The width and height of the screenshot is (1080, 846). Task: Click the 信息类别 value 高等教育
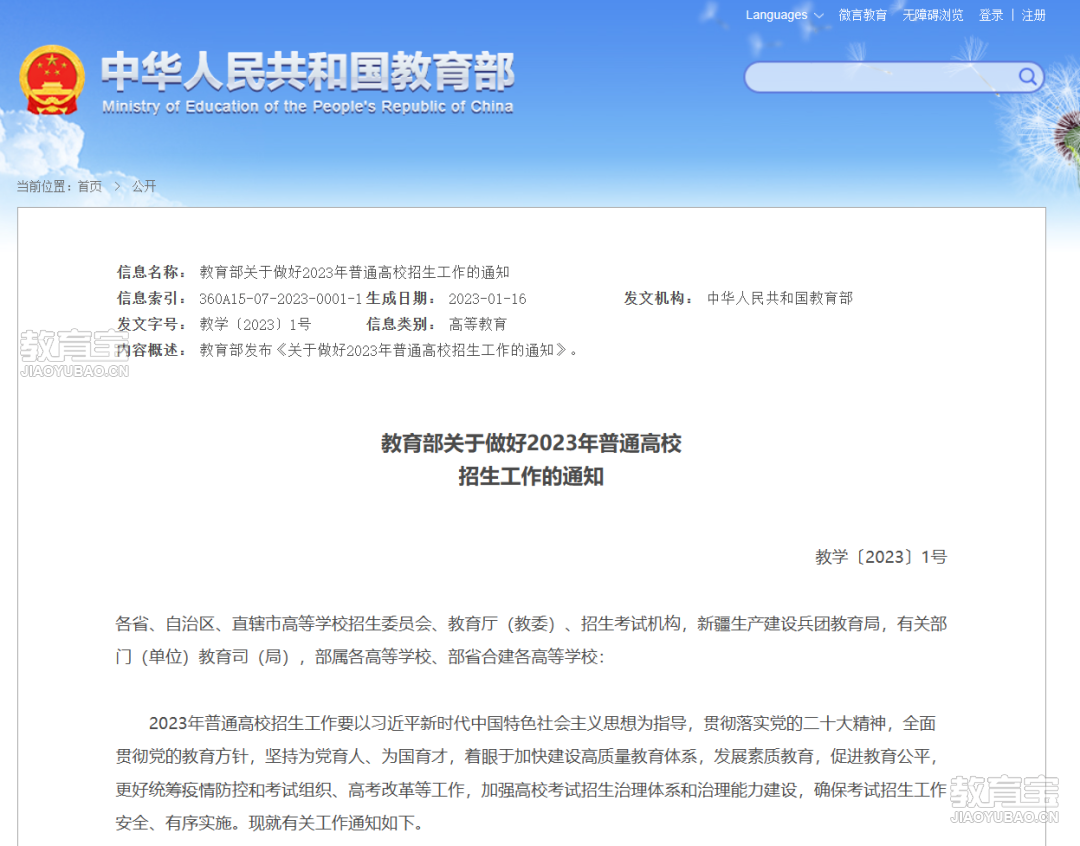click(x=478, y=324)
